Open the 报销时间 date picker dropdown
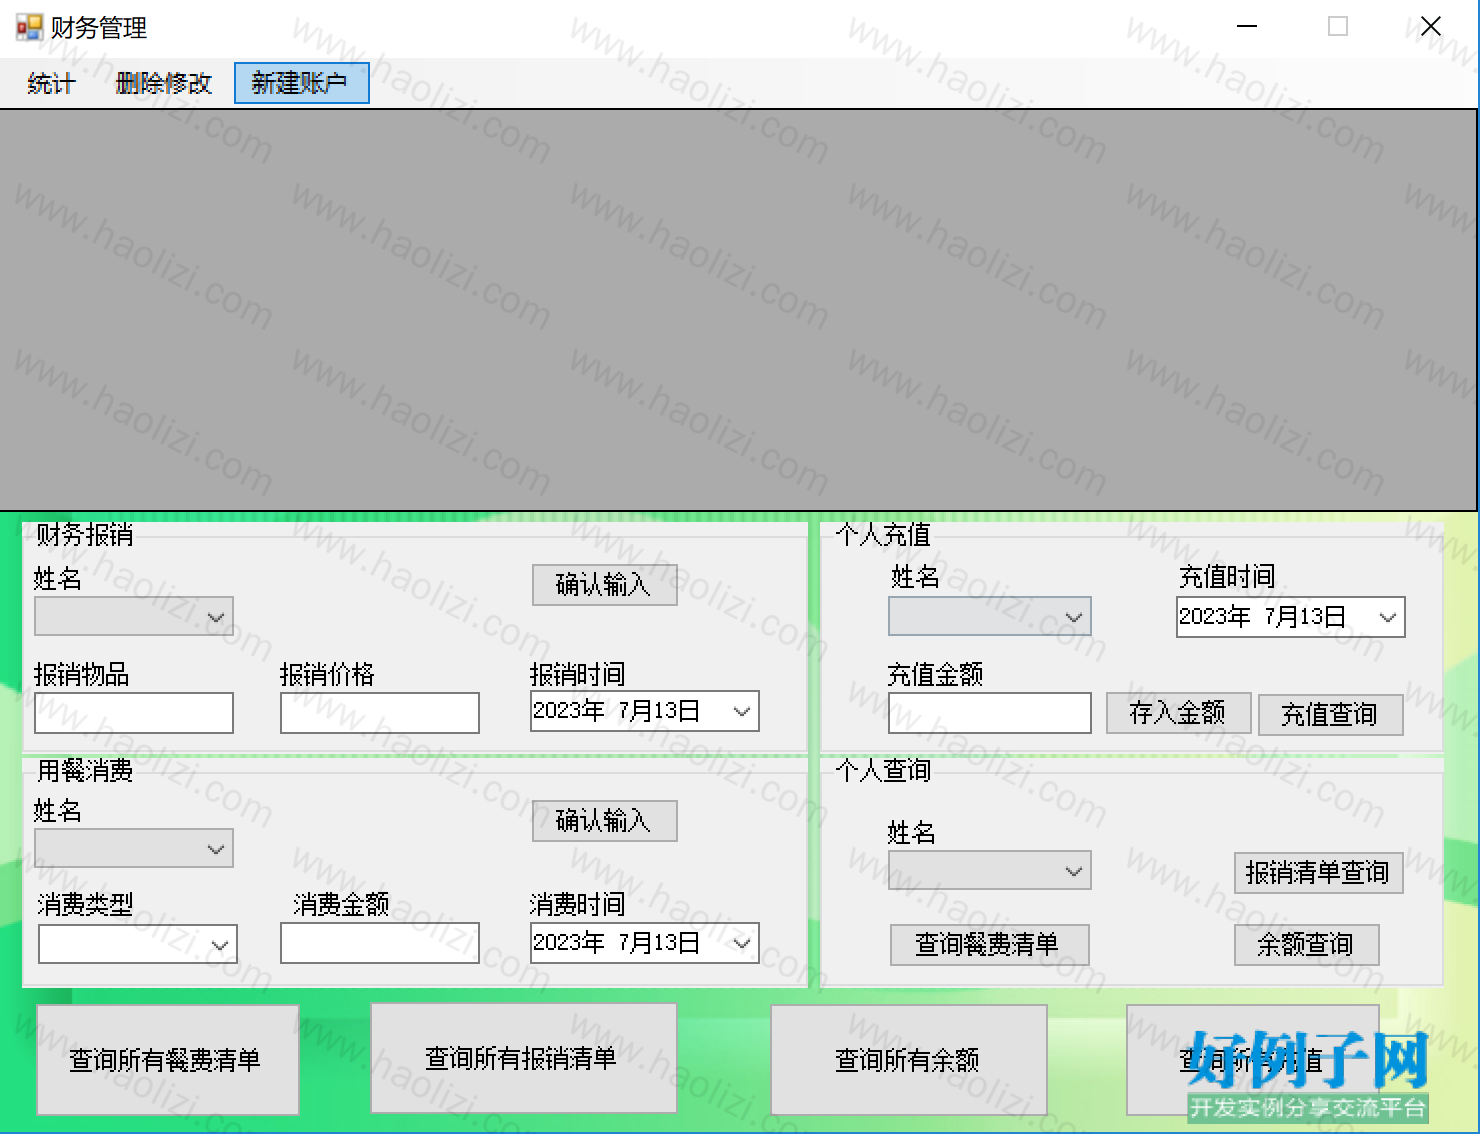 click(741, 712)
